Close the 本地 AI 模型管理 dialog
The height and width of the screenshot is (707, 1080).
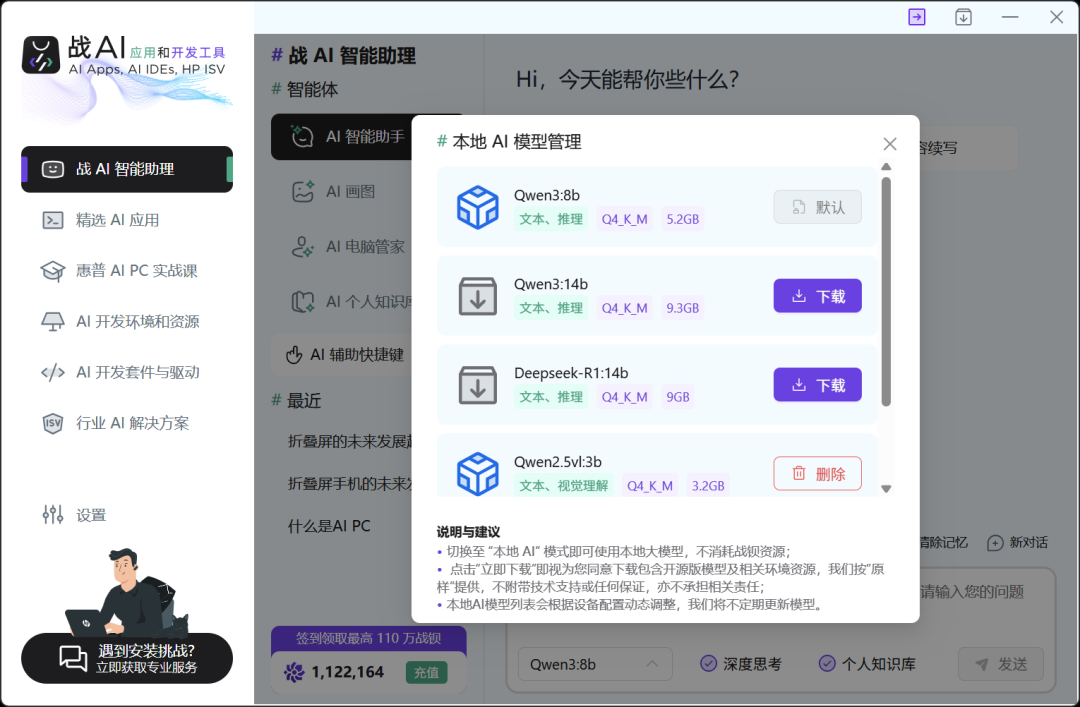890,143
